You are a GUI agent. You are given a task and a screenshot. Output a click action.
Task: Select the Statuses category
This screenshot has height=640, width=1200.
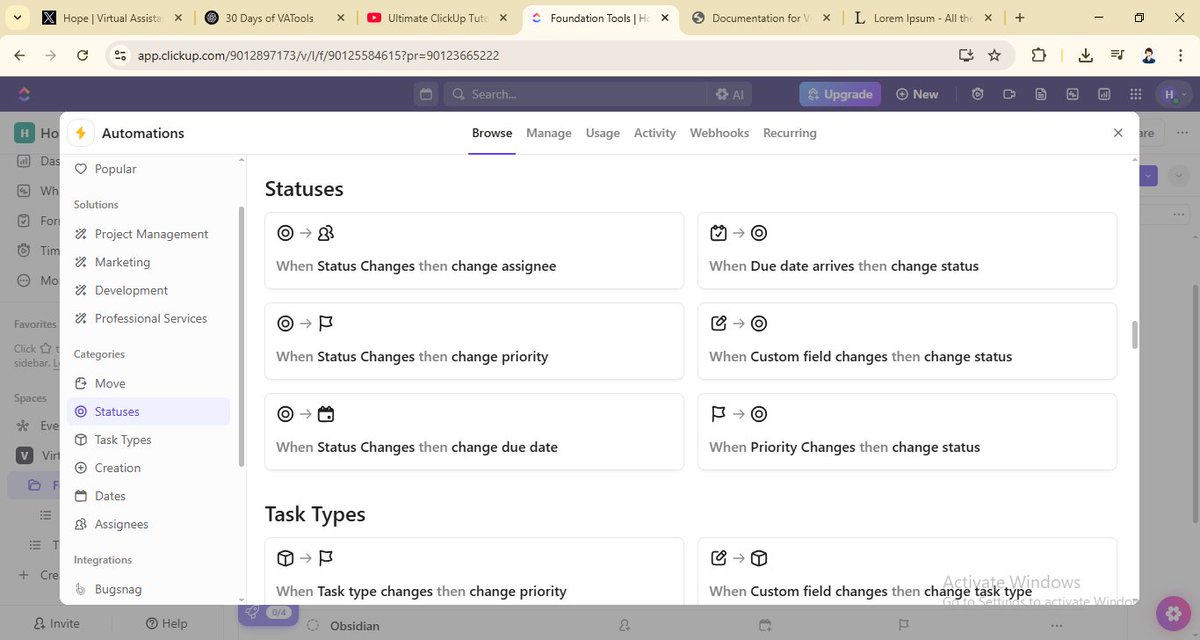coord(148,411)
